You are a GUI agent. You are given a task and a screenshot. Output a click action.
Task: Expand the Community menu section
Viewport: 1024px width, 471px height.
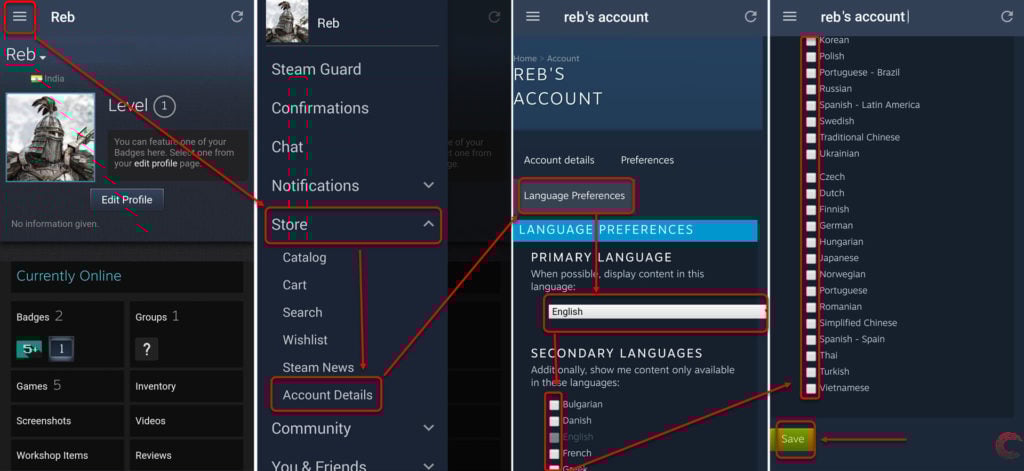[428, 428]
